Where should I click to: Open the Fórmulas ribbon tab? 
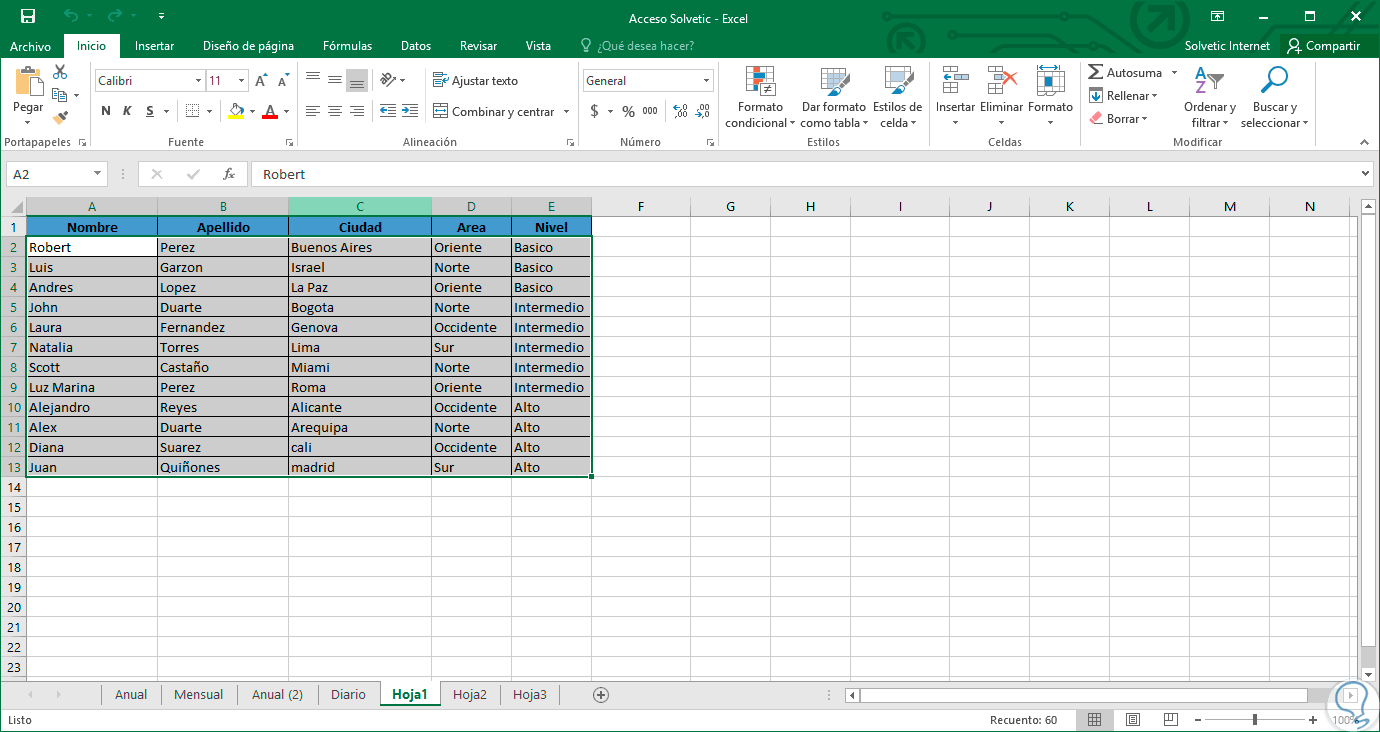(347, 46)
